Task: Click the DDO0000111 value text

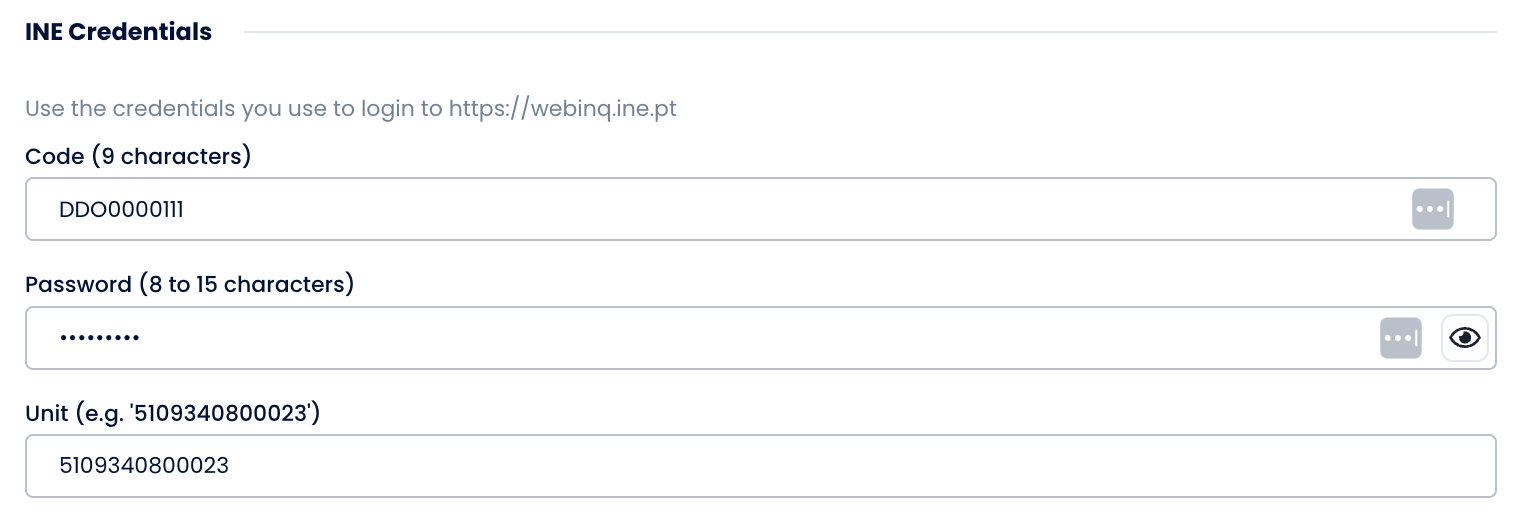Action: 121,210
